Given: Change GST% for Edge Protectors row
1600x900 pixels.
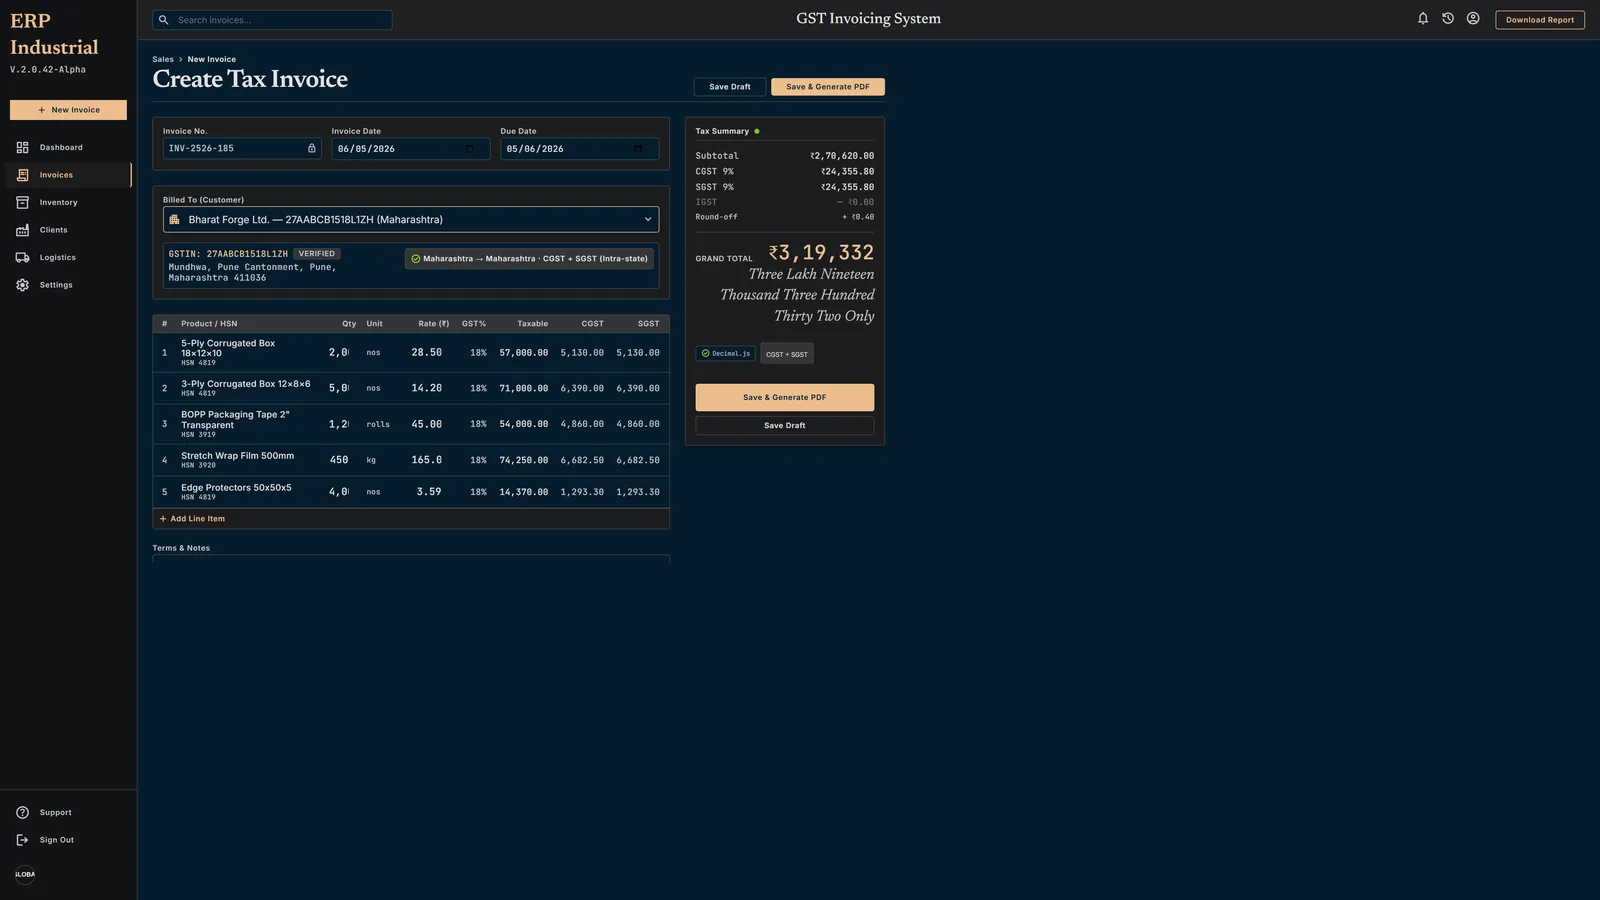Looking at the screenshot, I should click(x=478, y=492).
